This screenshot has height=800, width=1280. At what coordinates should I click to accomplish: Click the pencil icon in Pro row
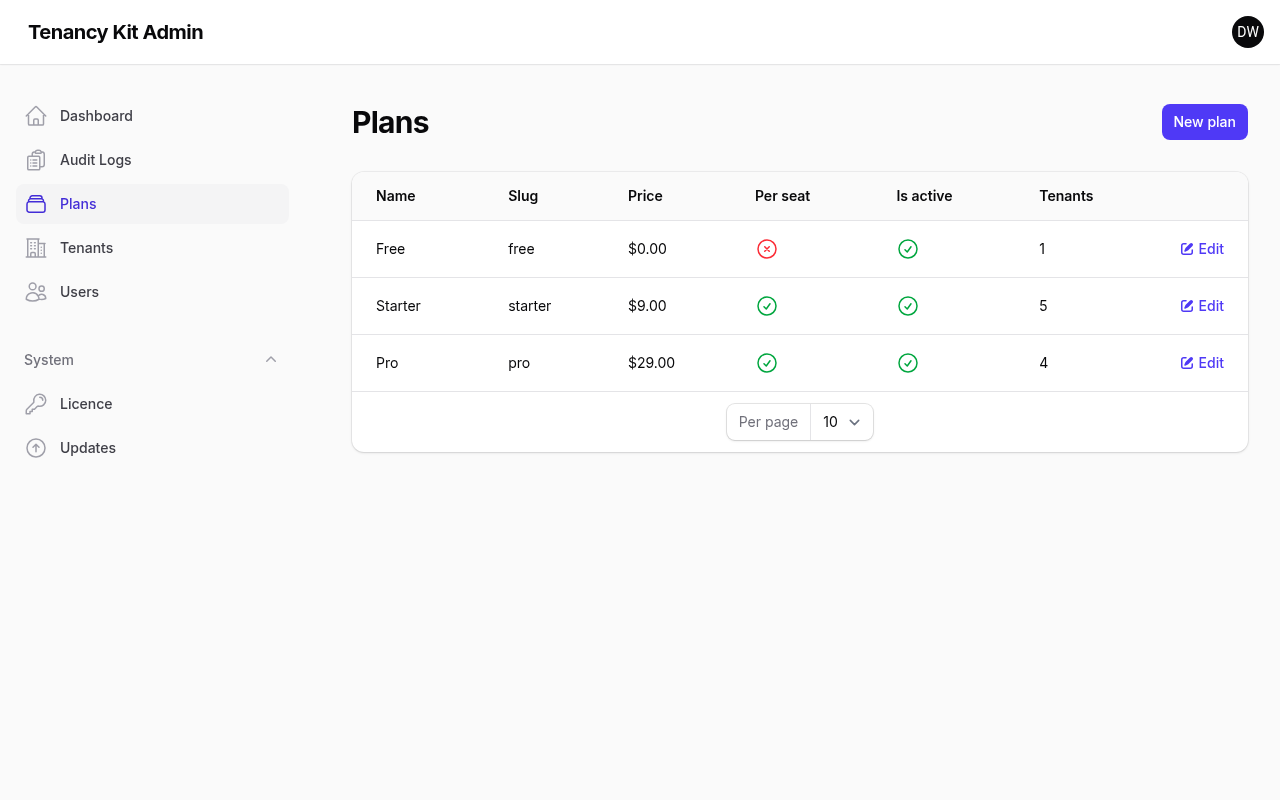click(1187, 363)
